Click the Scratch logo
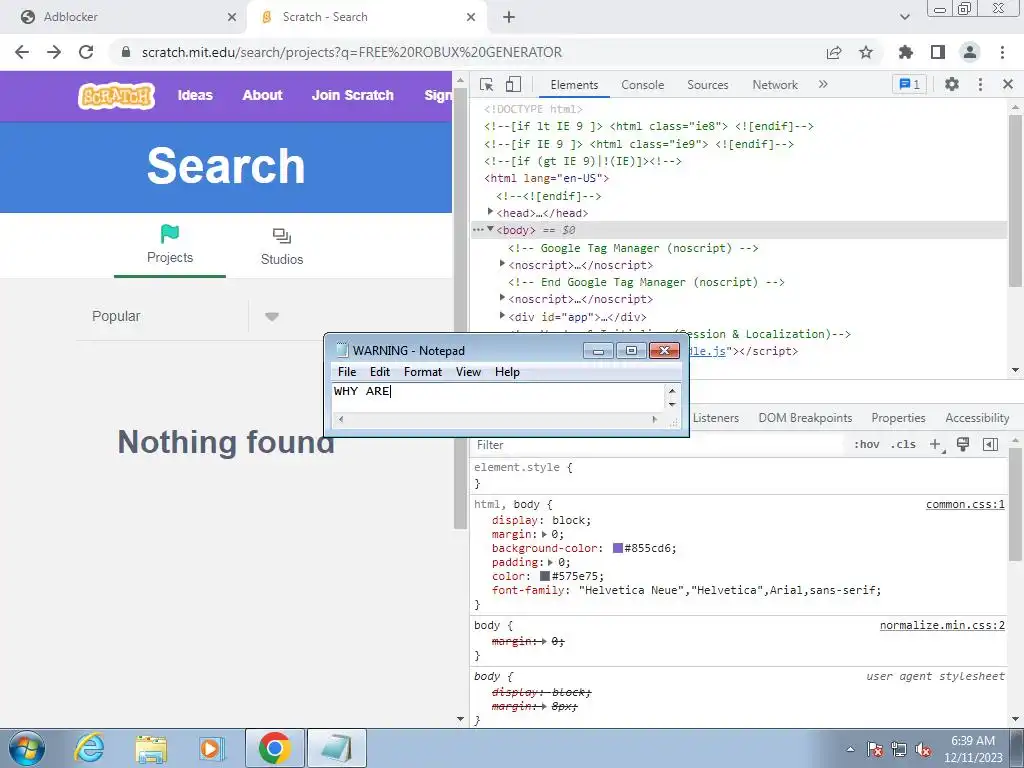1024x768 pixels. click(116, 96)
